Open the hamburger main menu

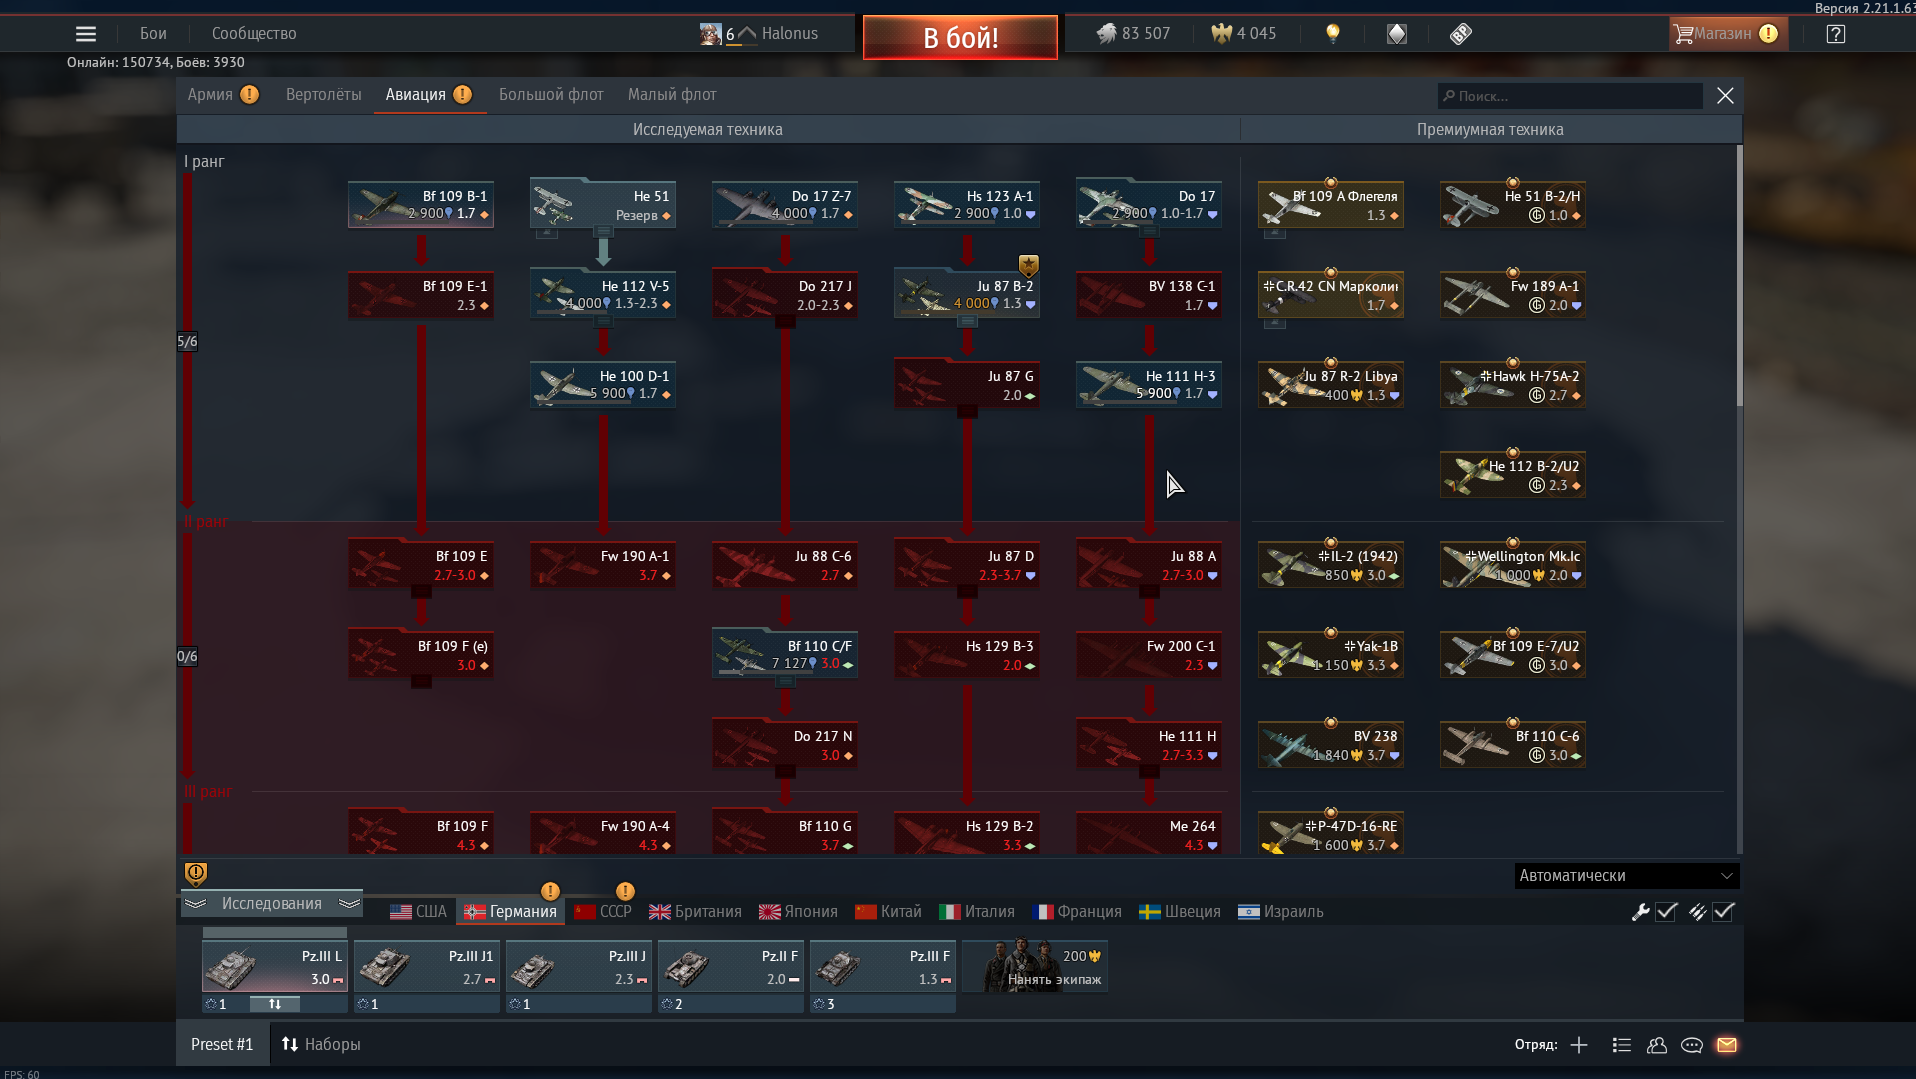[86, 34]
